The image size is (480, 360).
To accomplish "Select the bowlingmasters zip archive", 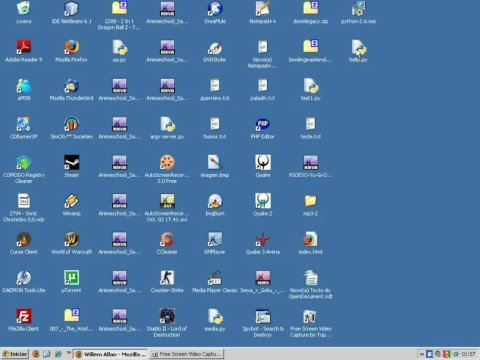I will coord(310,51).
